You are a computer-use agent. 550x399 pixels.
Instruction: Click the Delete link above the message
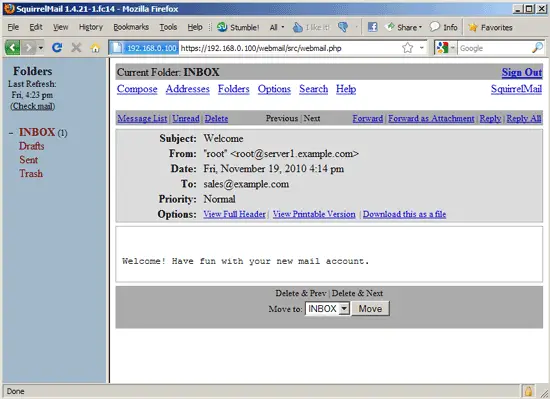click(216, 119)
